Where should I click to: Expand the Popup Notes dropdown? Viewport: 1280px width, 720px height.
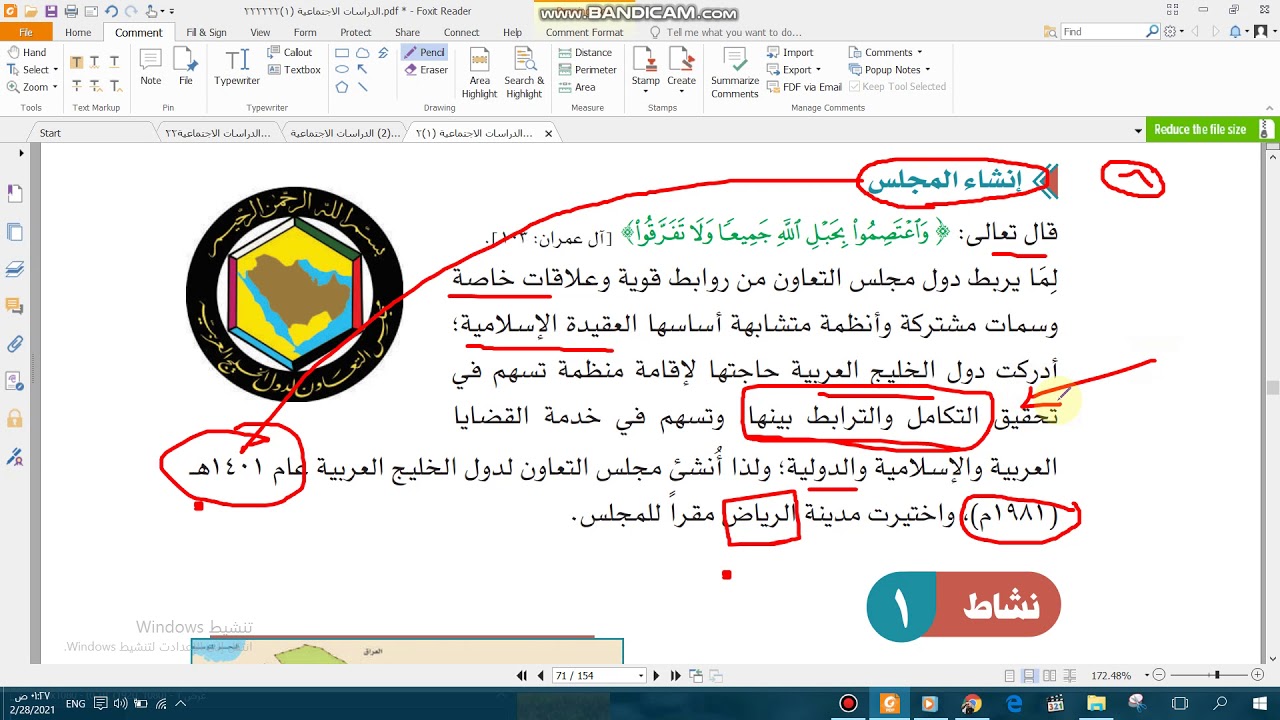pyautogui.click(x=928, y=70)
